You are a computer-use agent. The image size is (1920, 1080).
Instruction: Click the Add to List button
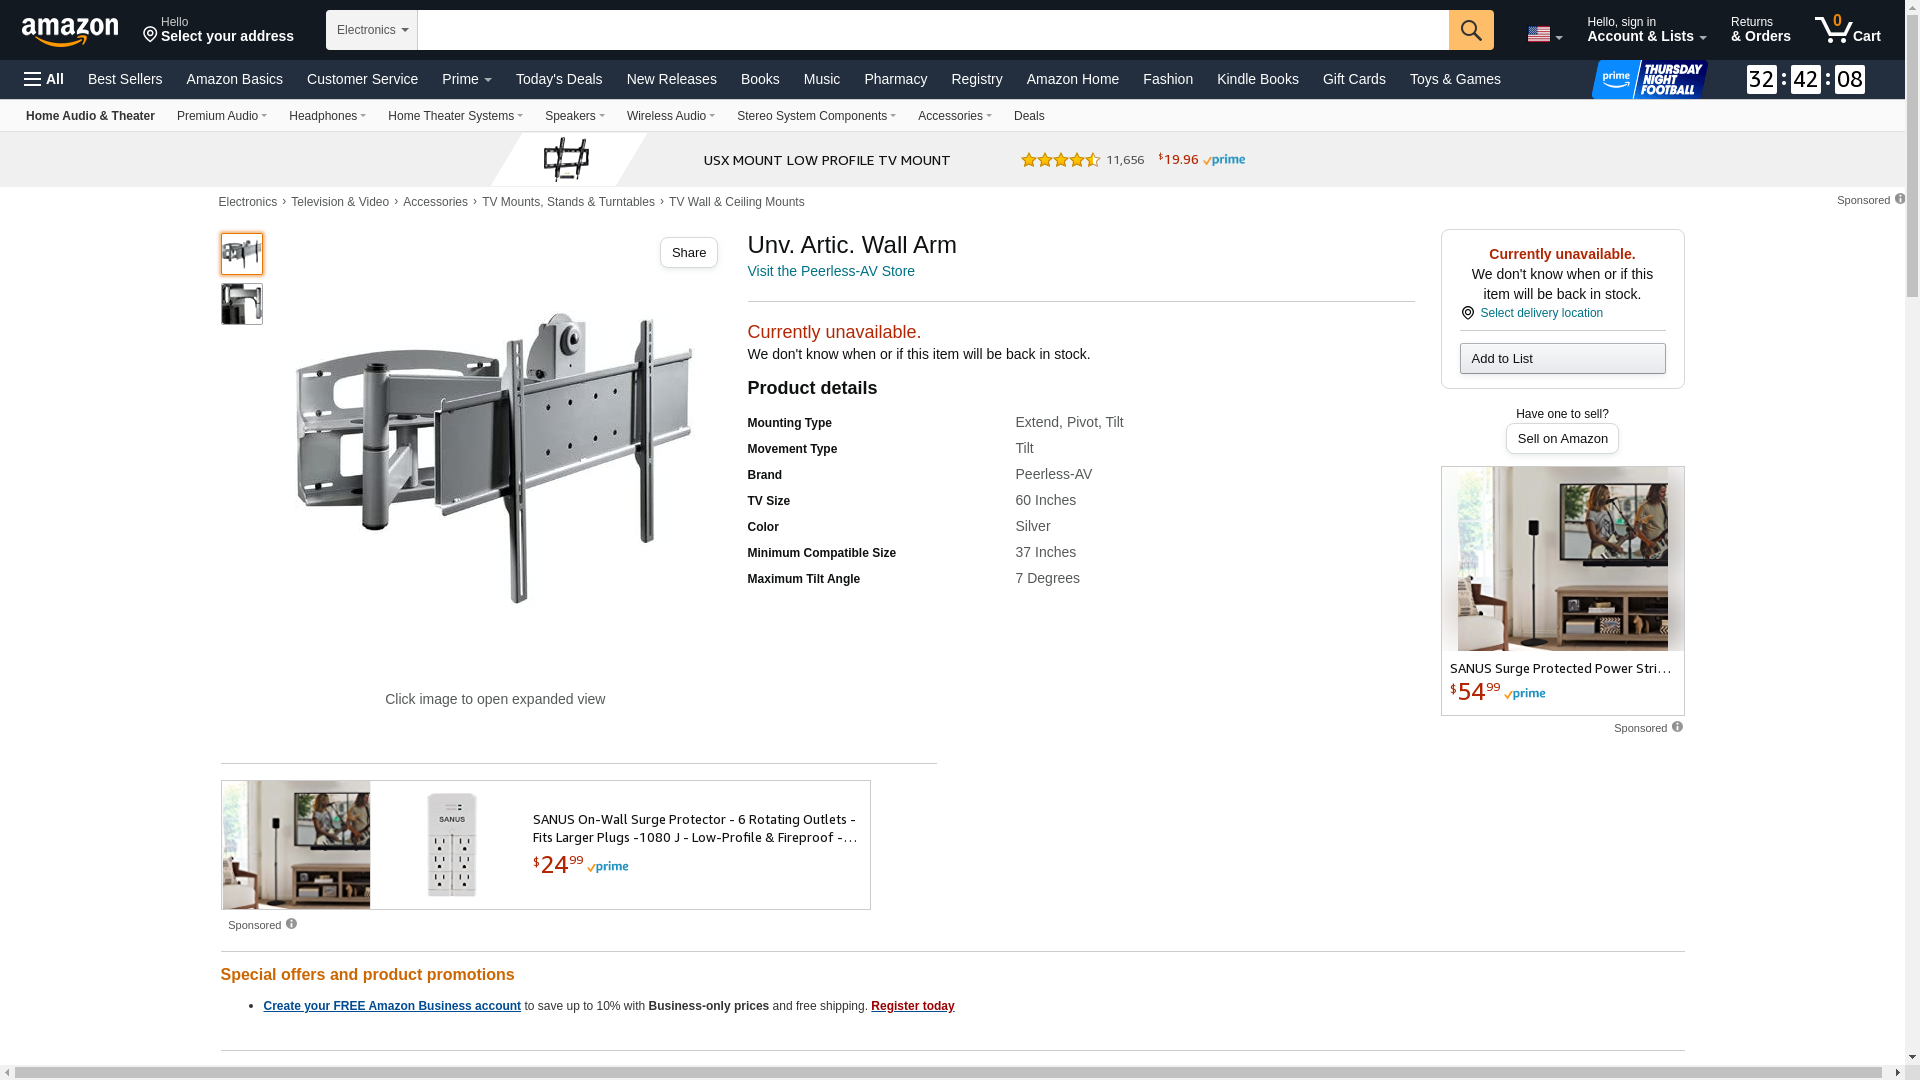coord(1562,359)
